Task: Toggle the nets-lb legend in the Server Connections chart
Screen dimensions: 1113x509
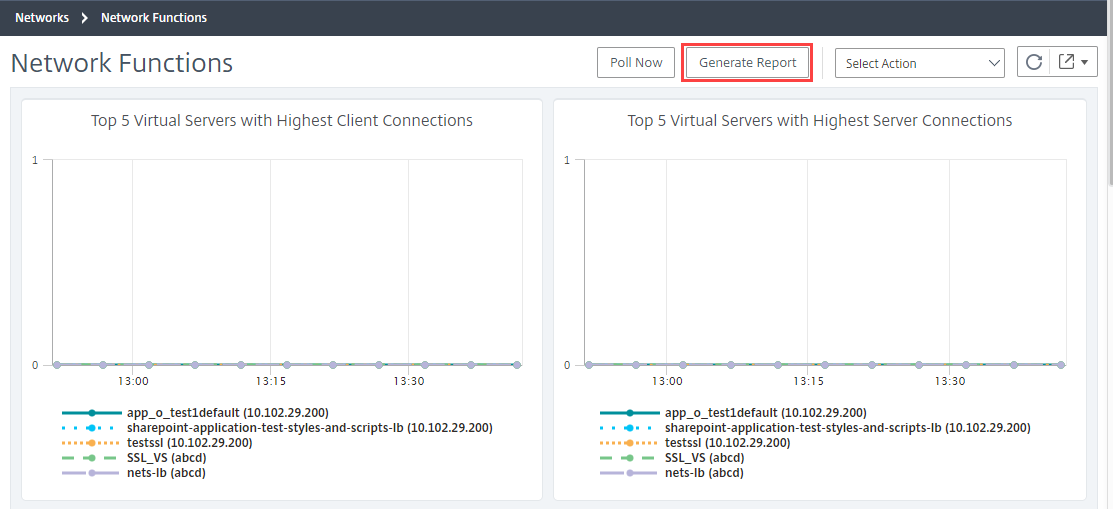Action: (x=671, y=472)
